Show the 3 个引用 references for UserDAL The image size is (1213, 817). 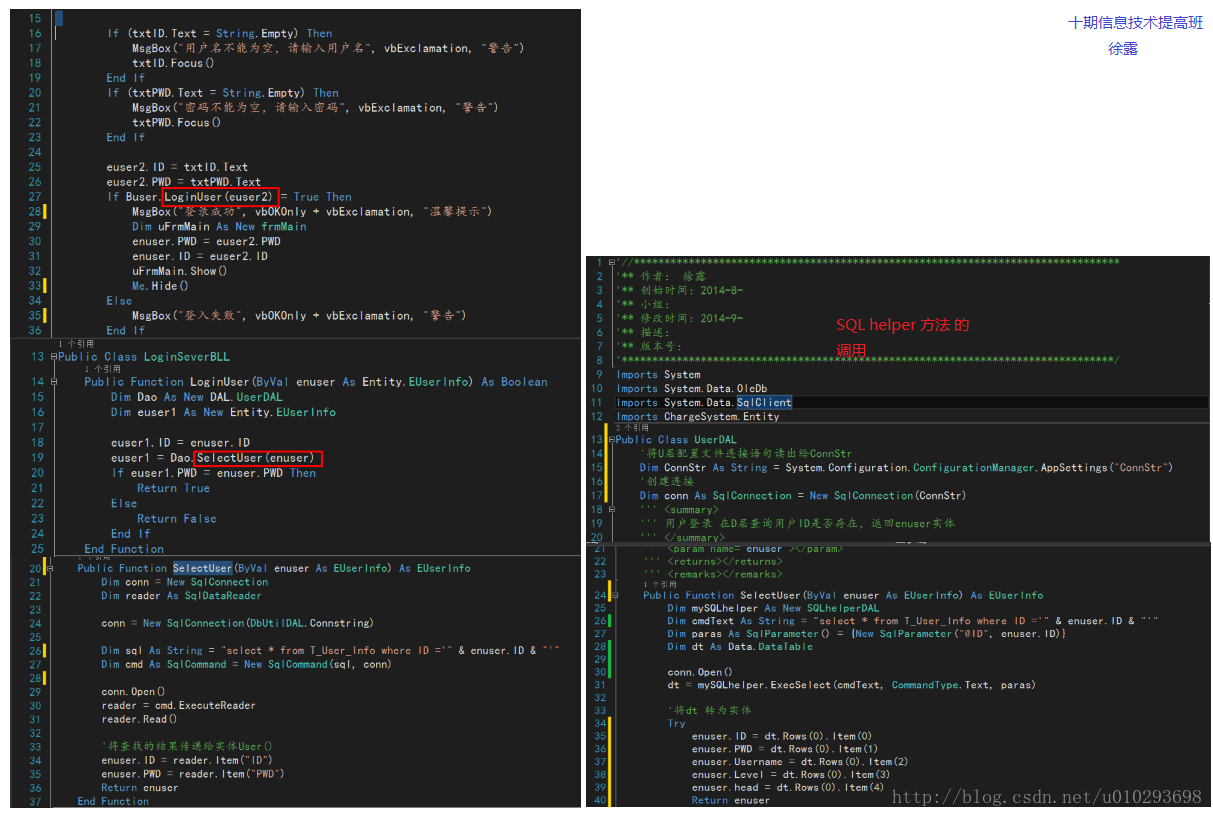pyautogui.click(x=632, y=428)
